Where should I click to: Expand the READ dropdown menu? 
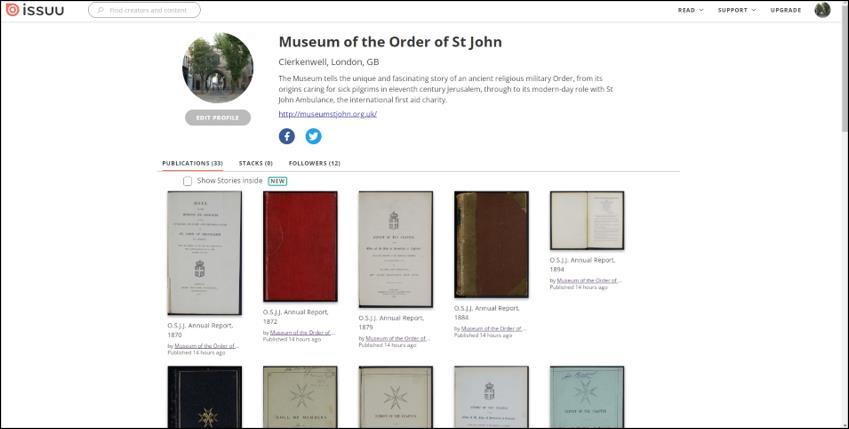pyautogui.click(x=690, y=10)
